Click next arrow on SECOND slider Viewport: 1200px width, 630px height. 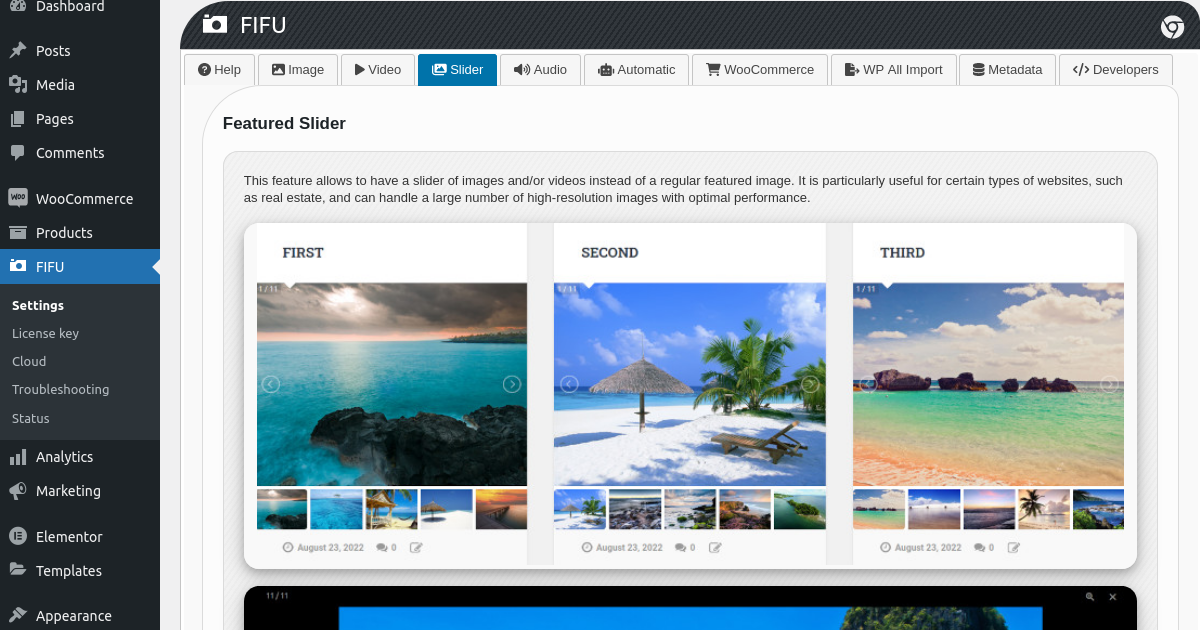pyautogui.click(x=810, y=384)
